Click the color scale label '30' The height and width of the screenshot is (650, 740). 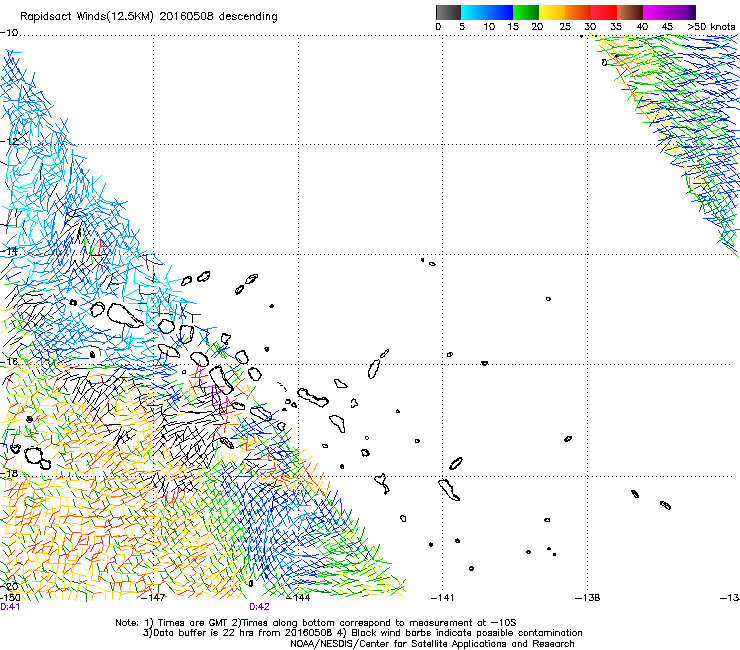[590, 27]
